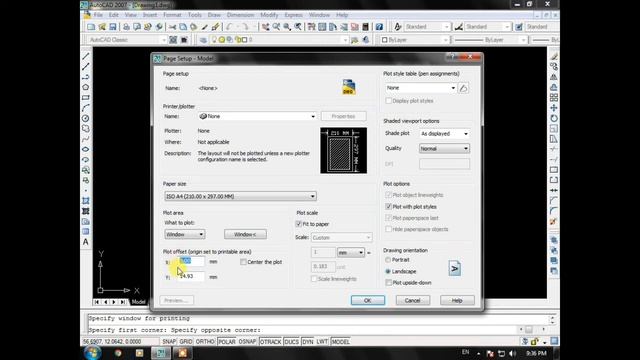Open the scale units mm dropdown
The width and height of the screenshot is (640, 360).
[351, 253]
